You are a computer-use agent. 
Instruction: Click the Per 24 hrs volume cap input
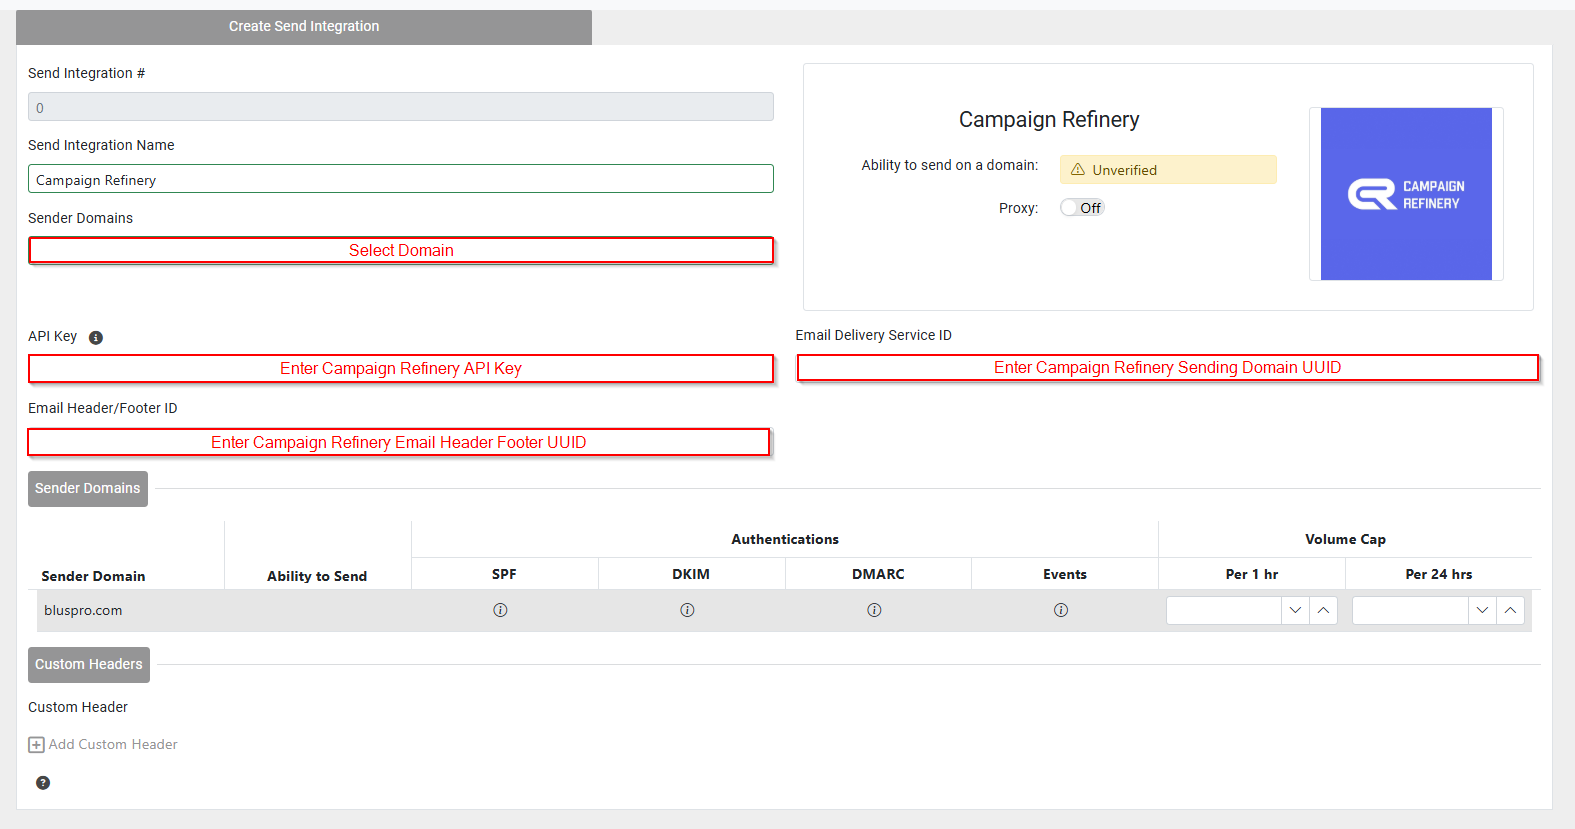[x=1411, y=610]
